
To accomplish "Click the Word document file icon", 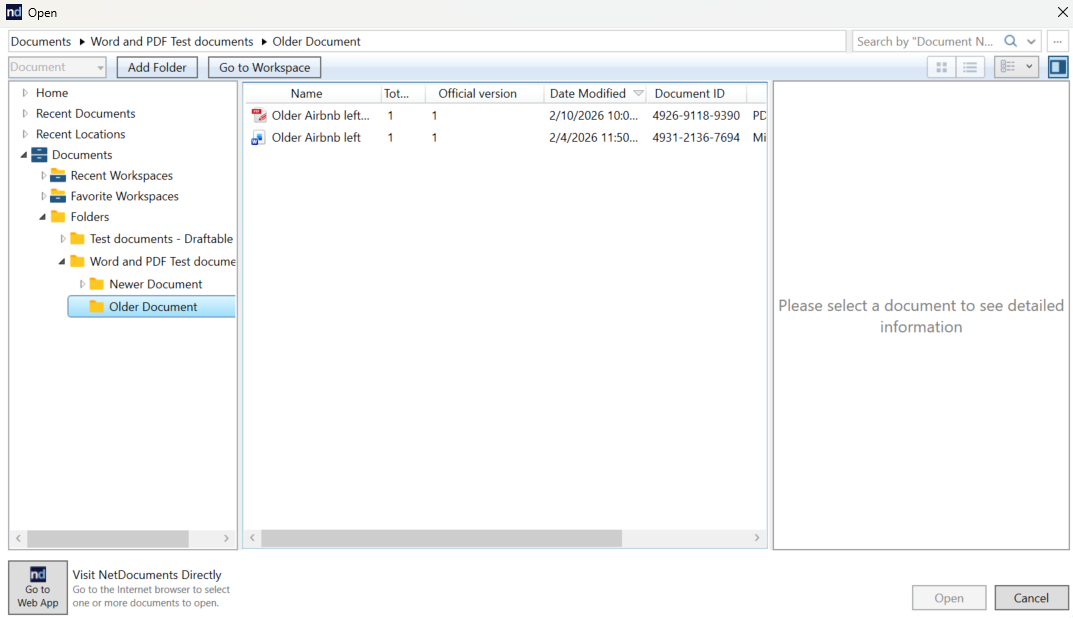I will [x=259, y=138].
